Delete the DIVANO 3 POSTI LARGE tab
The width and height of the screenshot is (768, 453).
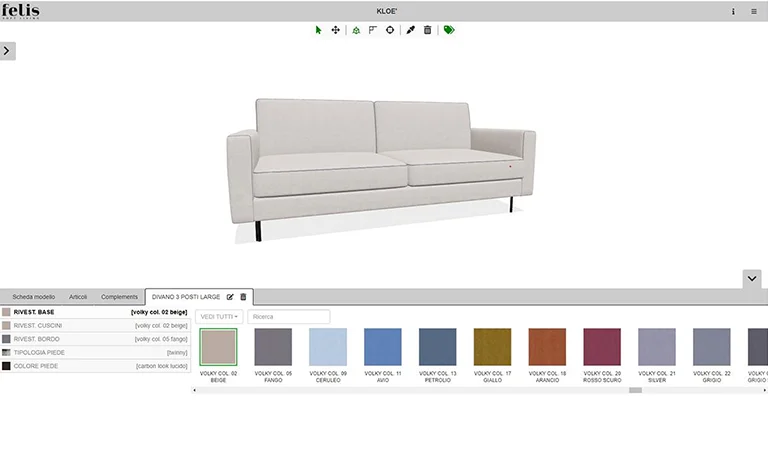(x=243, y=297)
